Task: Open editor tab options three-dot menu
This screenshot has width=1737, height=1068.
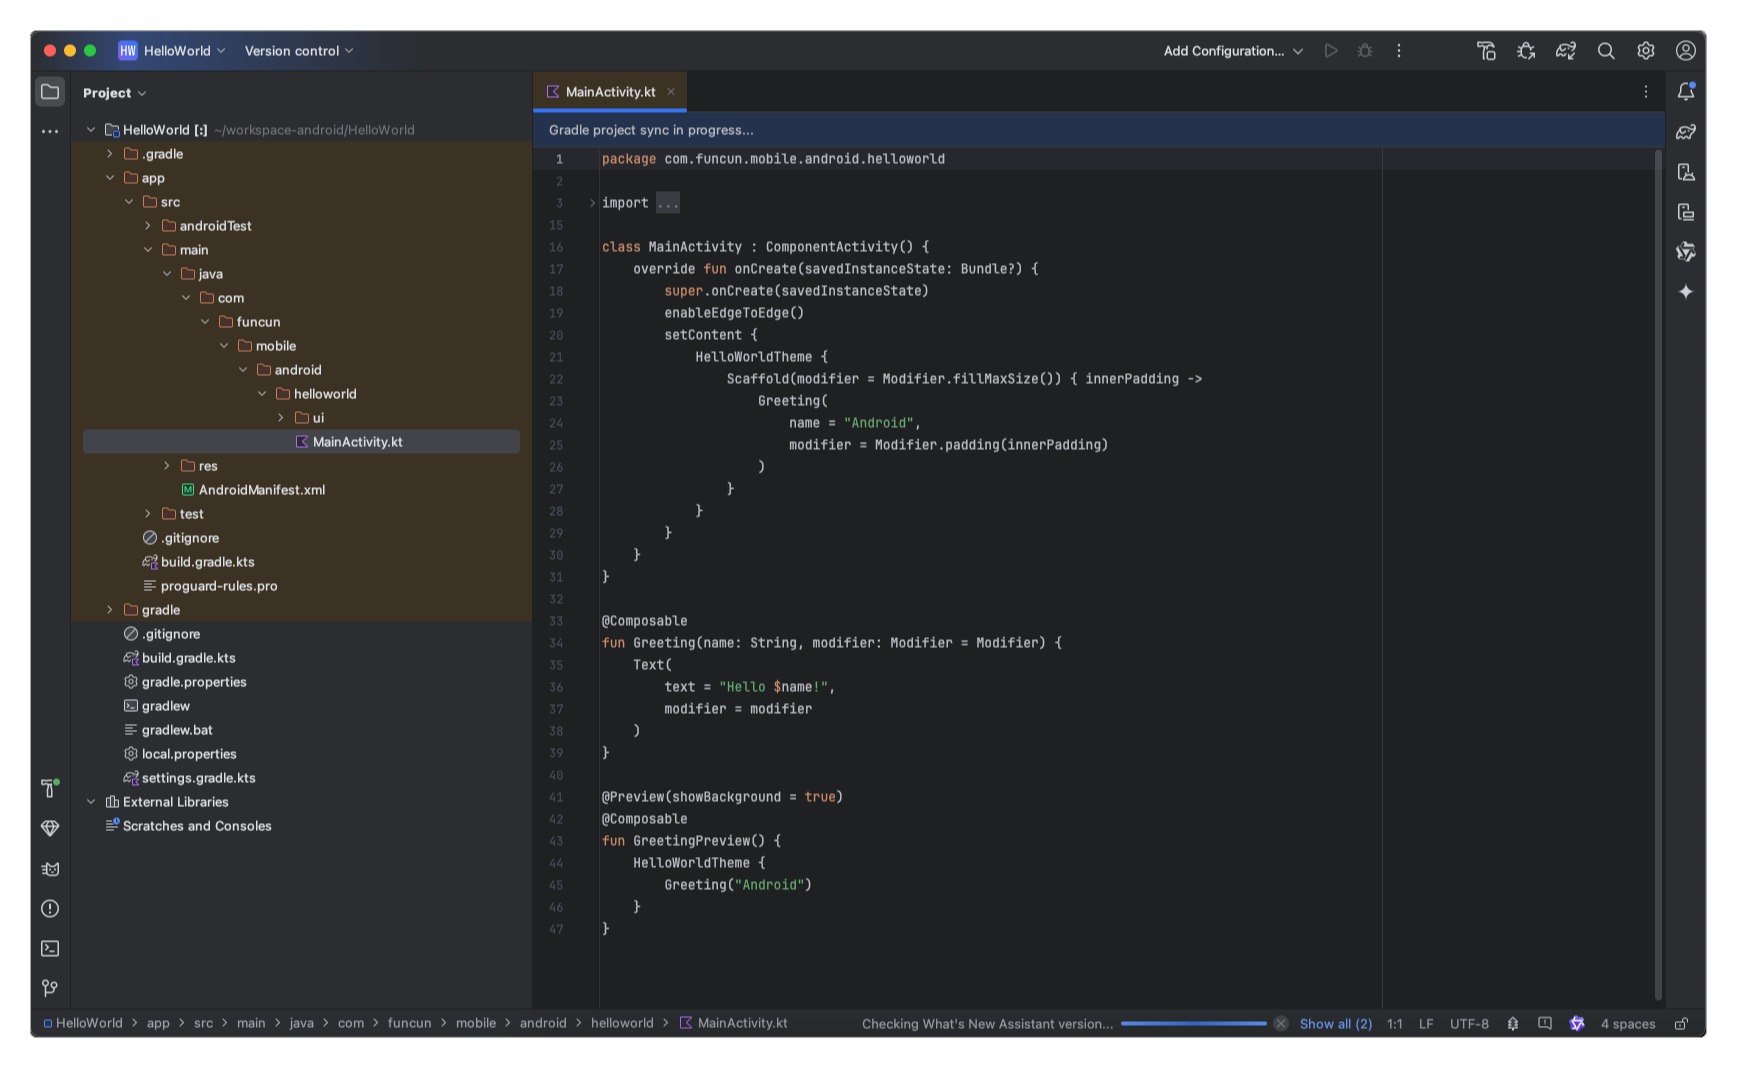Action: click(1646, 92)
